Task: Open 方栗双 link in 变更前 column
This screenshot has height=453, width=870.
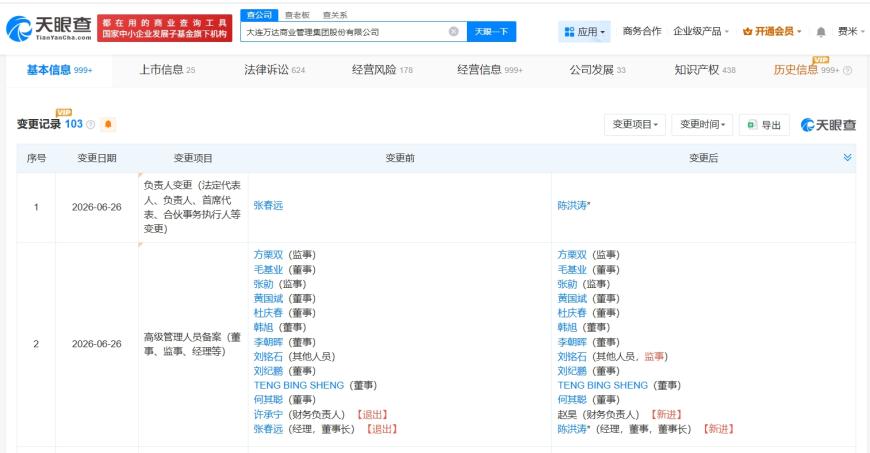Action: coord(269,255)
